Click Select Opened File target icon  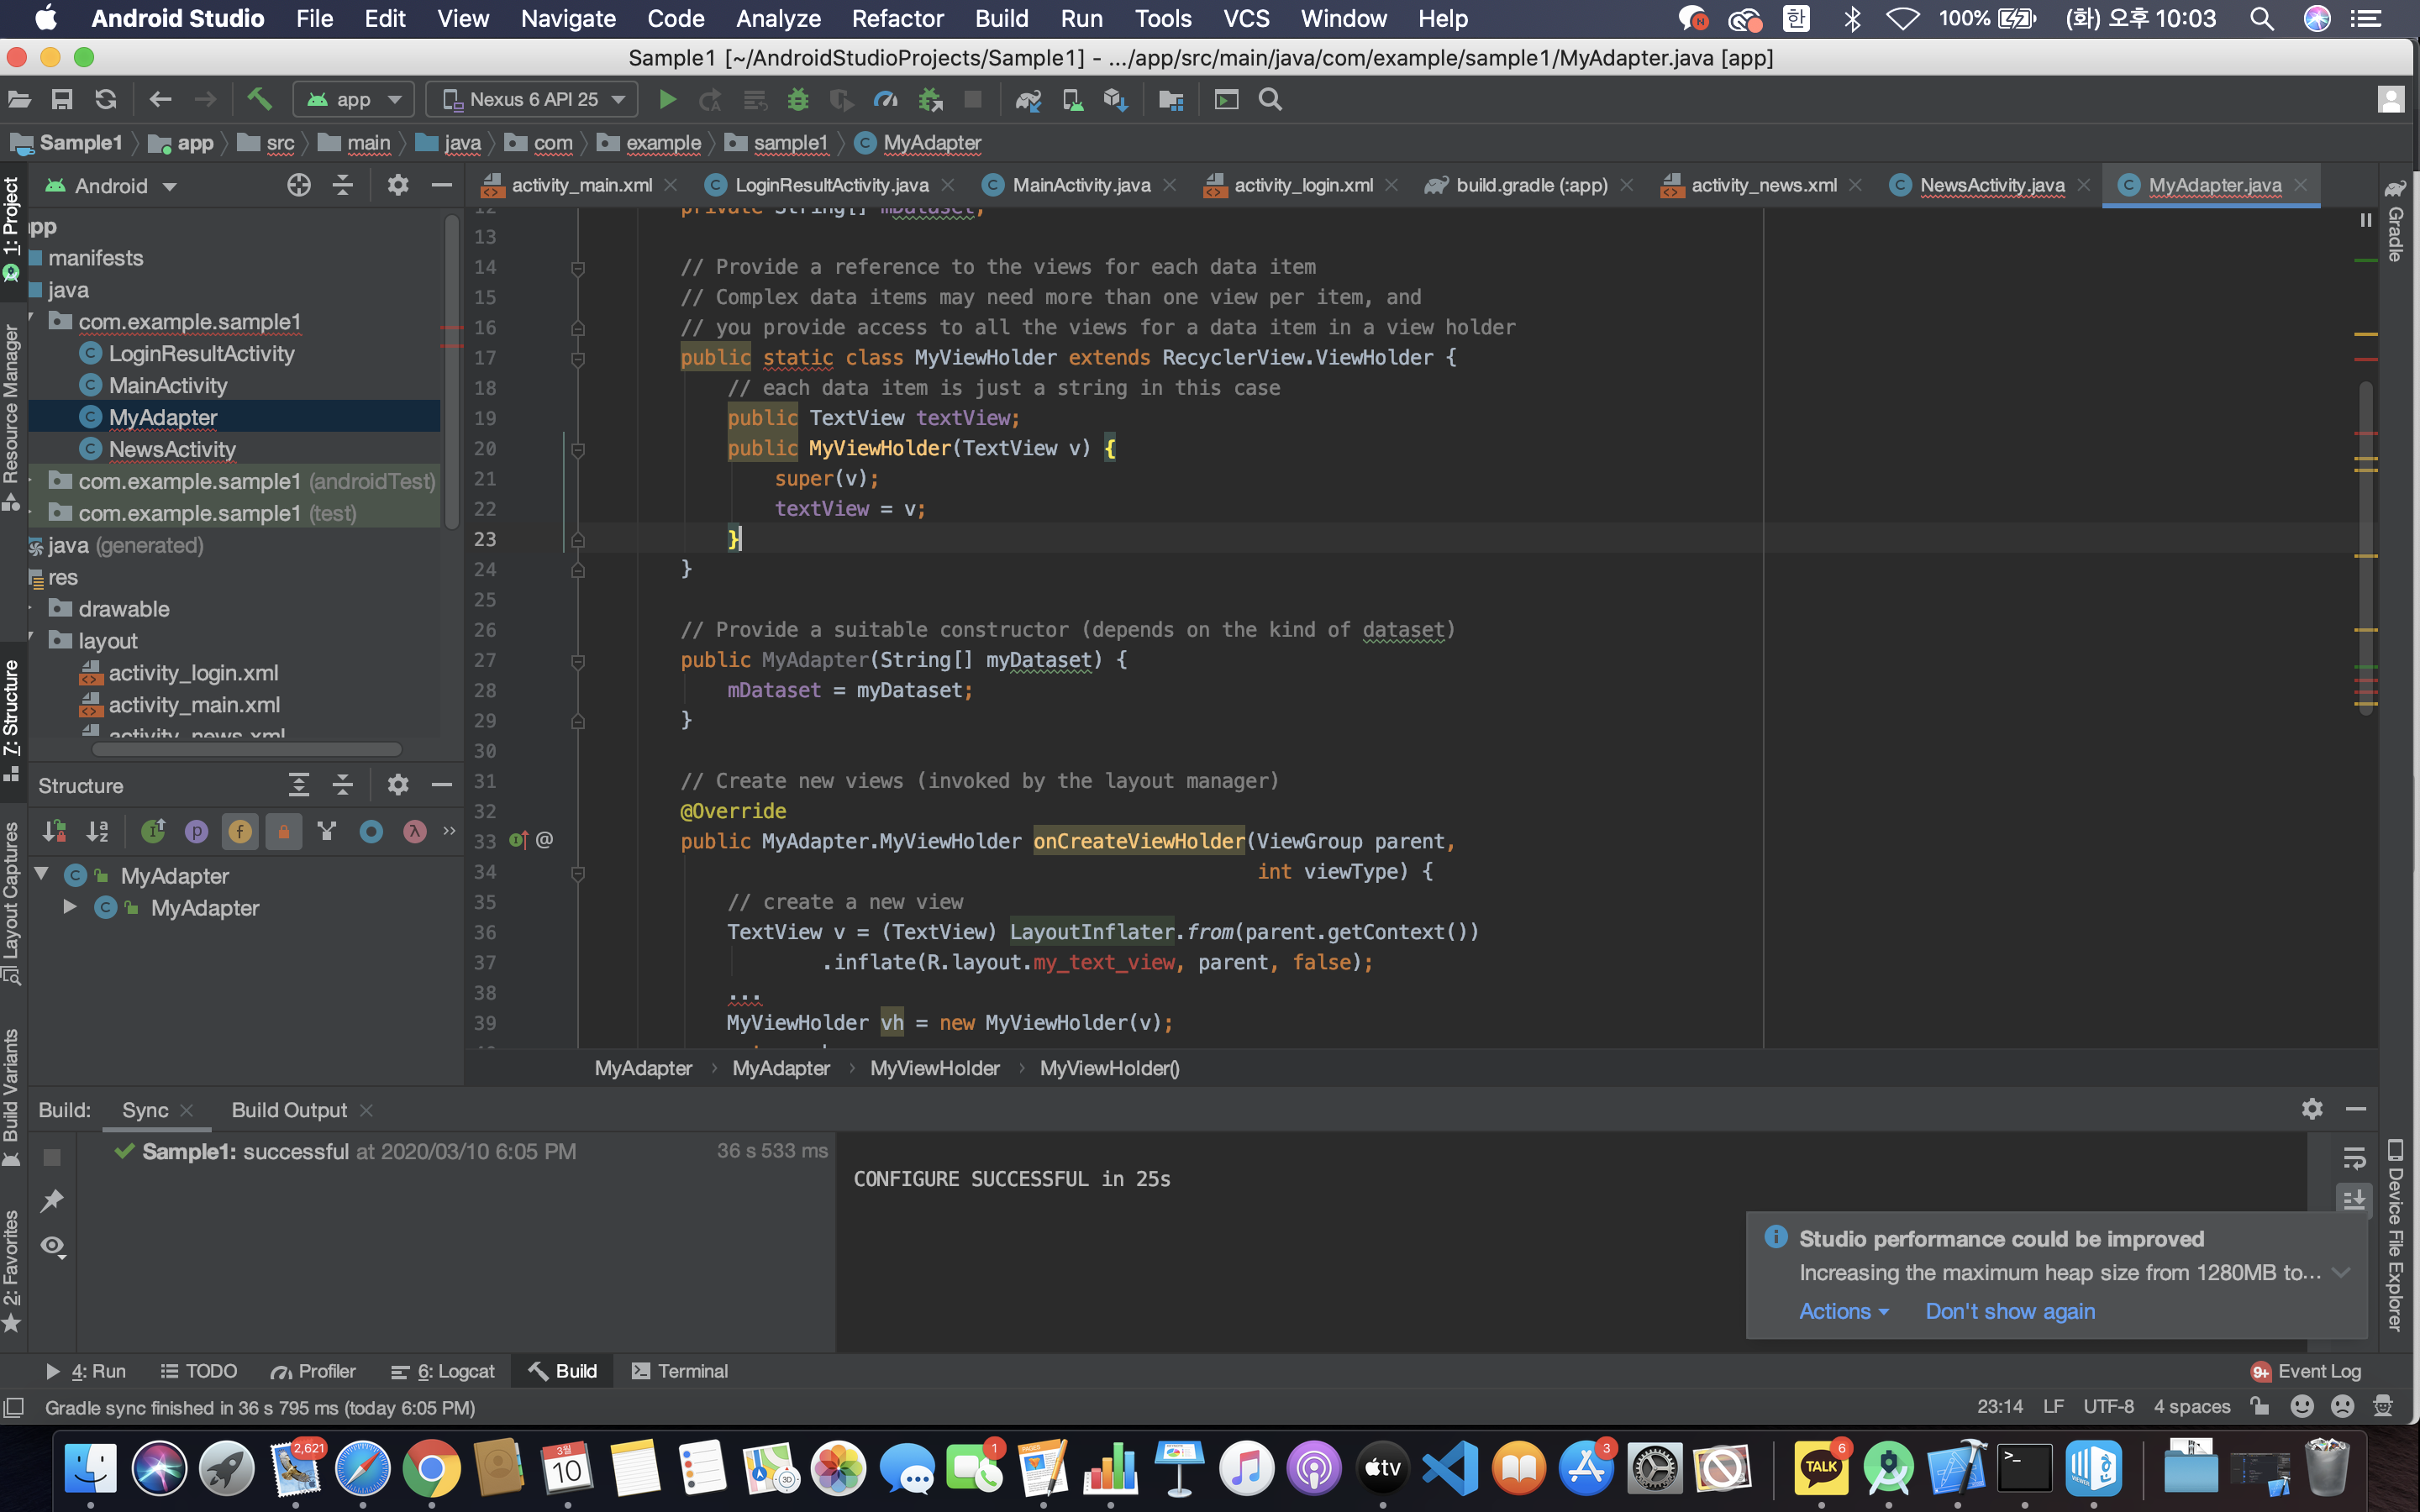(x=298, y=185)
